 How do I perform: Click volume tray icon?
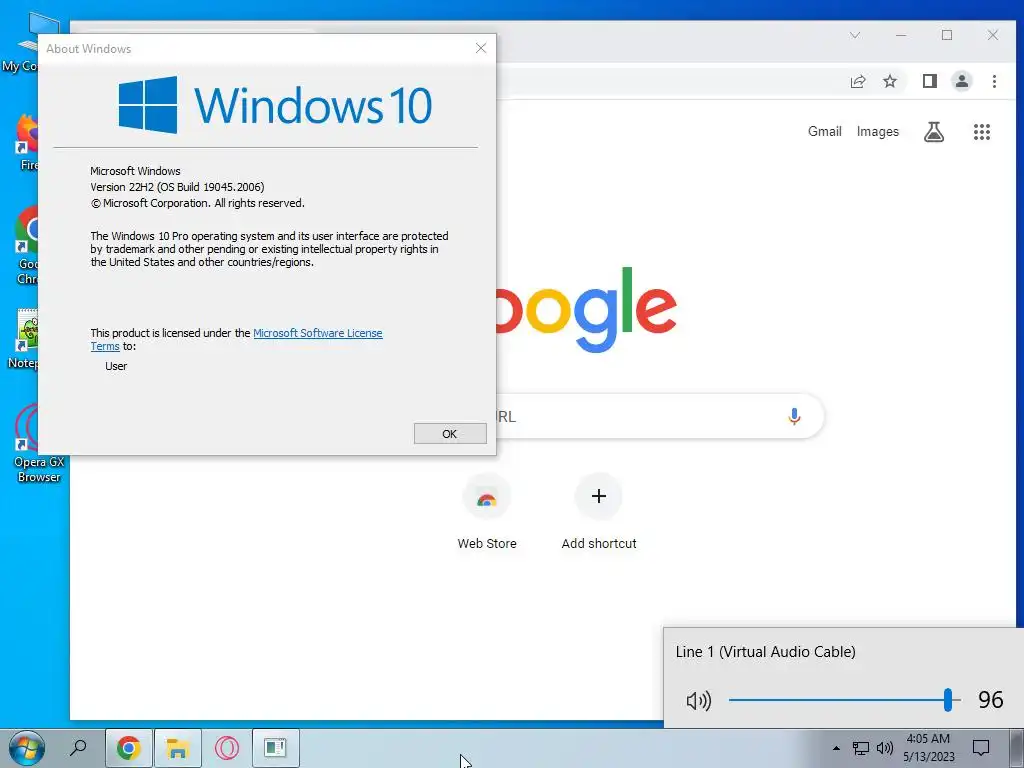(885, 748)
